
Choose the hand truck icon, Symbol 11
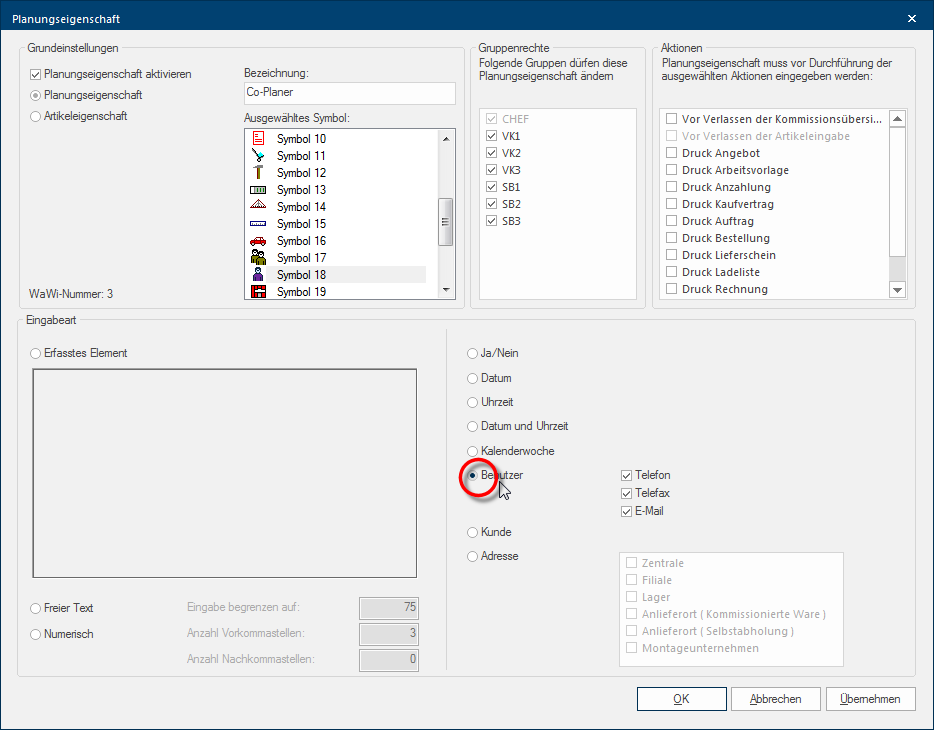click(258, 156)
